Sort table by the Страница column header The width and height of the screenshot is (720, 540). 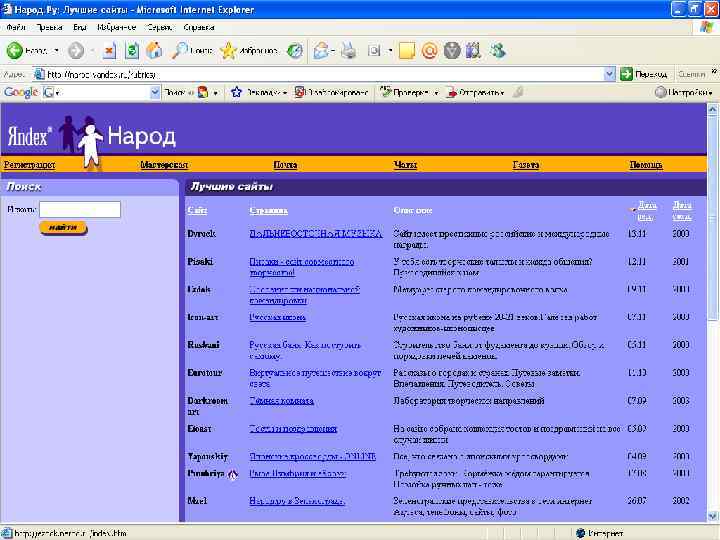click(x=269, y=210)
